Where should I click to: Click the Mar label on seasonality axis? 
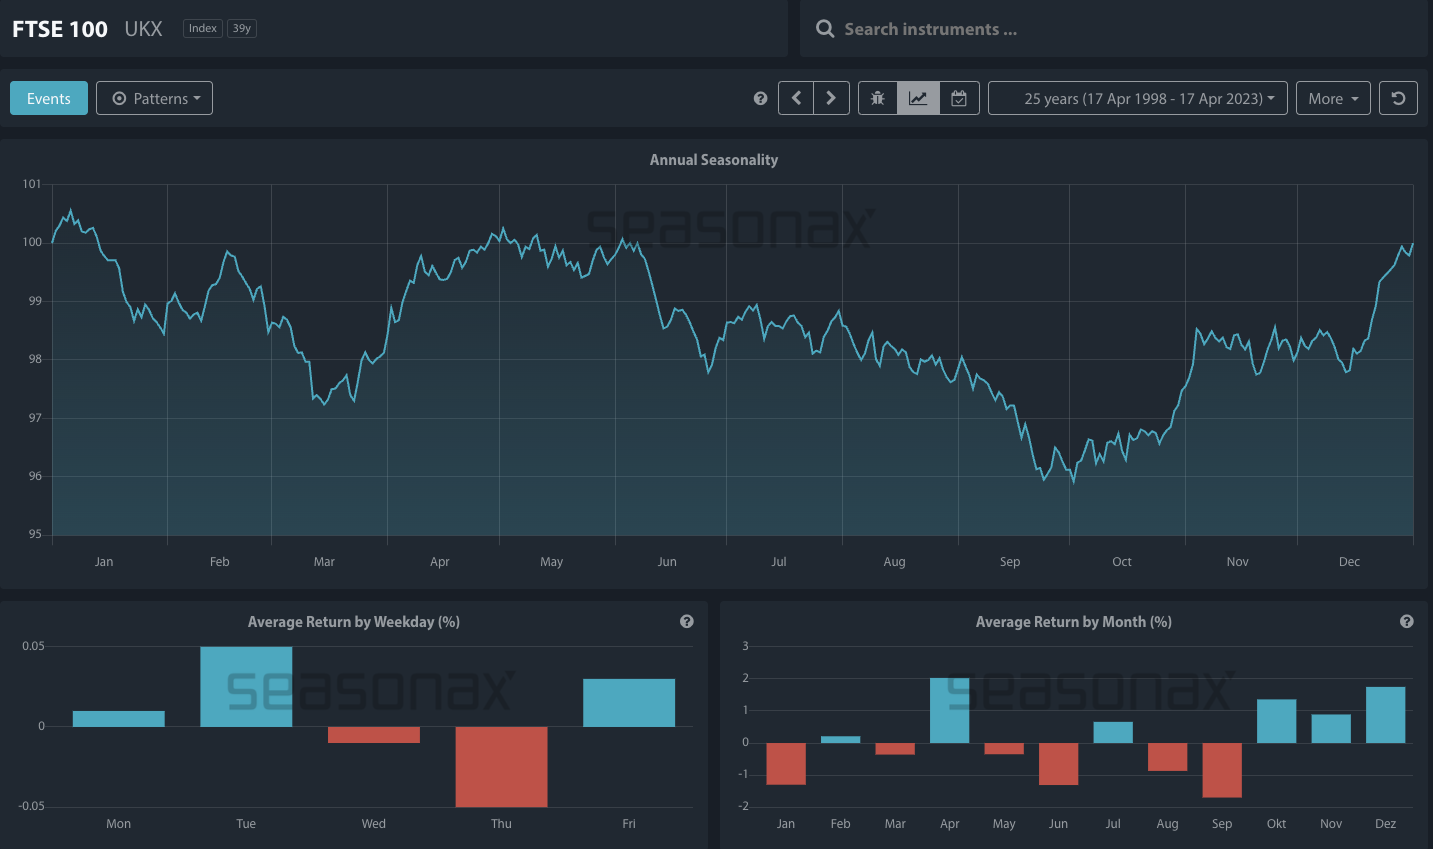(x=324, y=562)
